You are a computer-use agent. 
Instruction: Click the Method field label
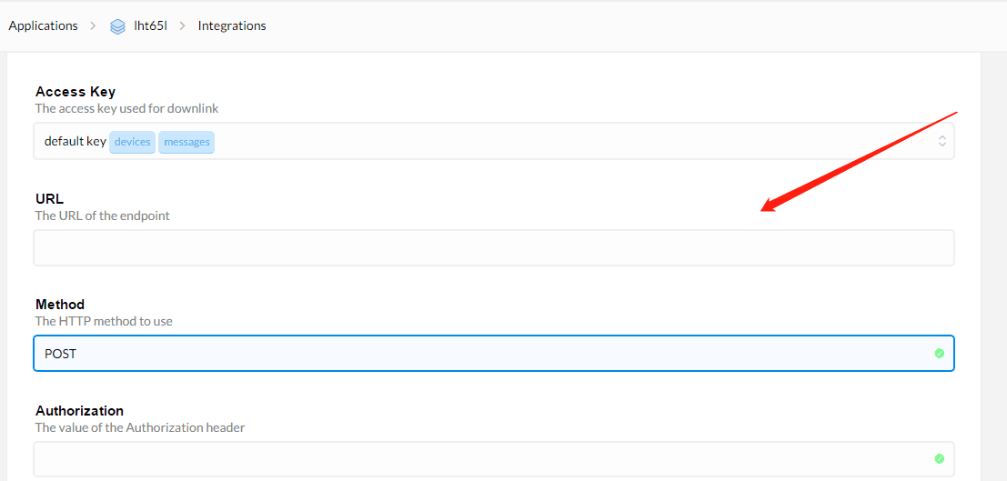[x=60, y=304]
